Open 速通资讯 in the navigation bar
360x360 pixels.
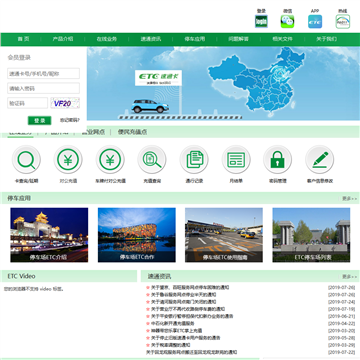pos(151,39)
